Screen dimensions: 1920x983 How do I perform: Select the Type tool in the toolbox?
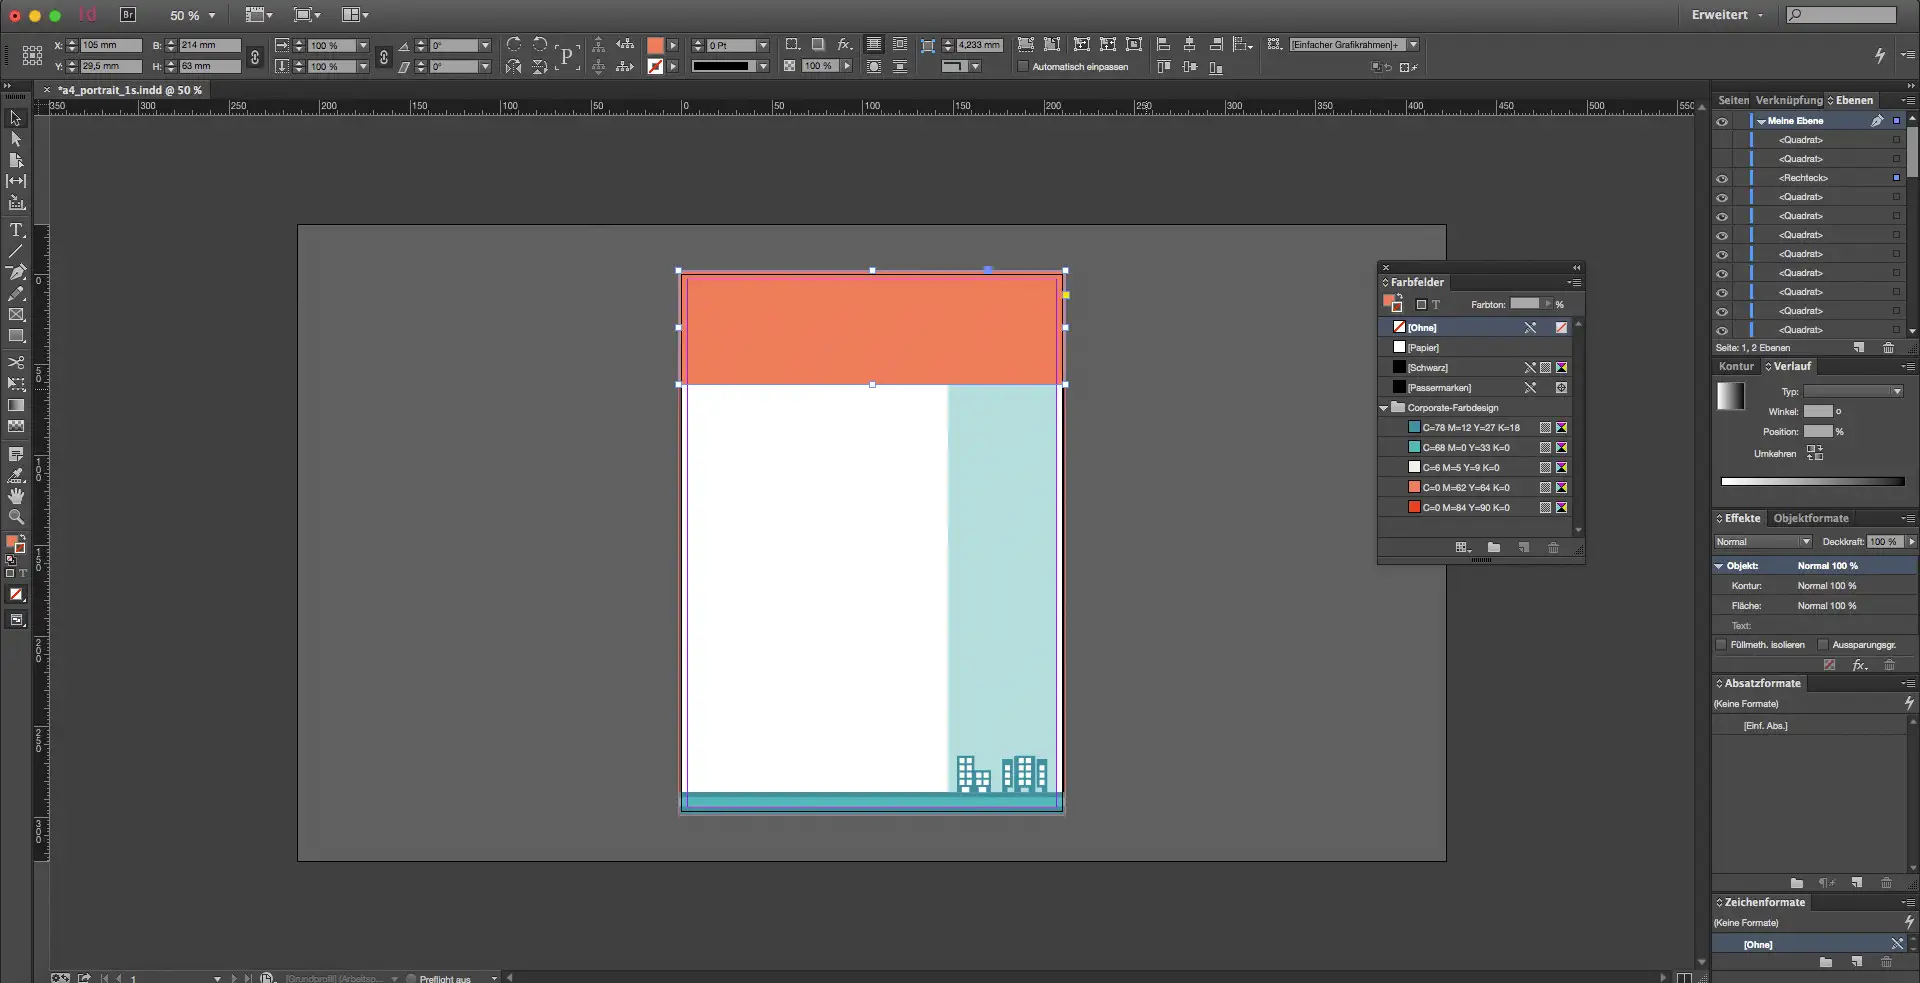[x=16, y=230]
